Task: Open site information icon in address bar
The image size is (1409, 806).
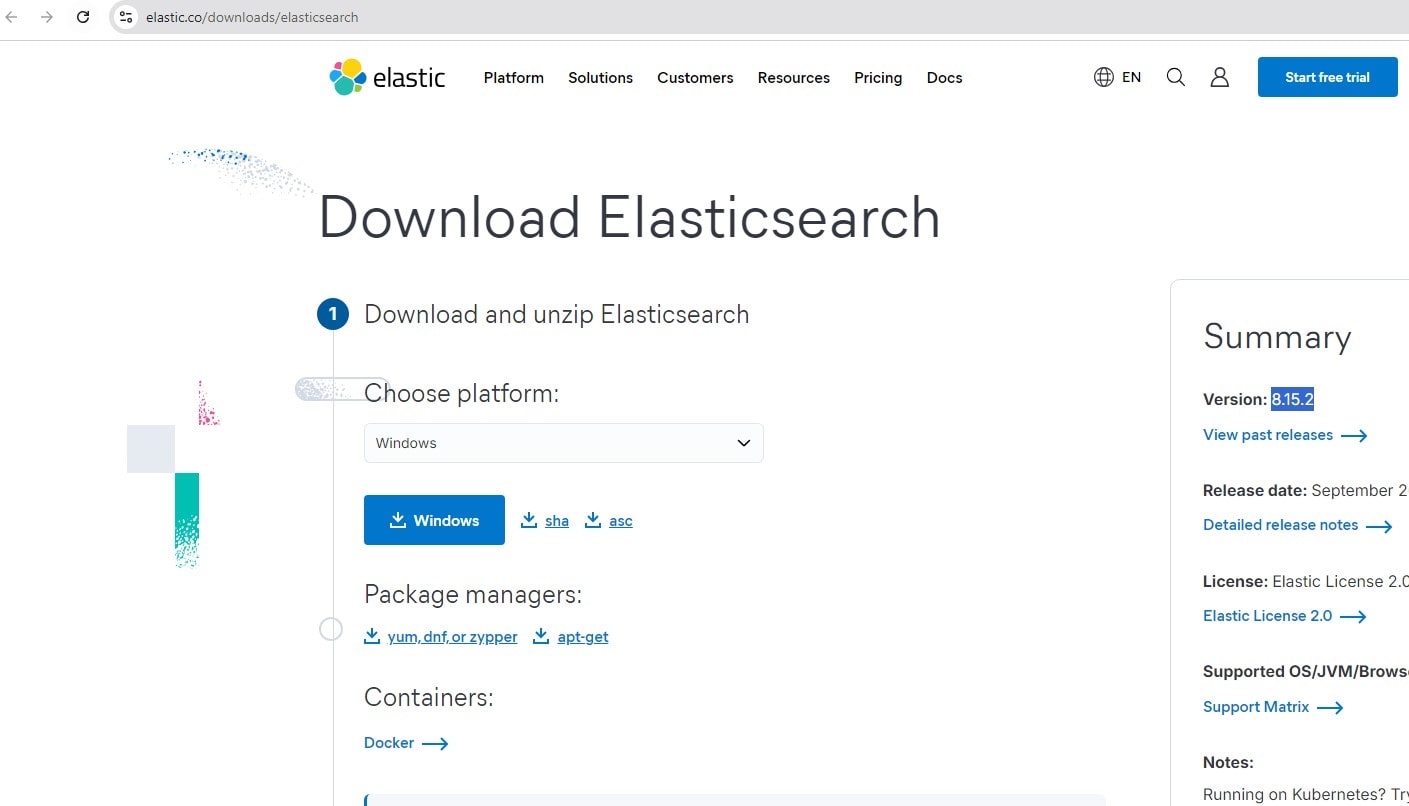Action: [125, 17]
